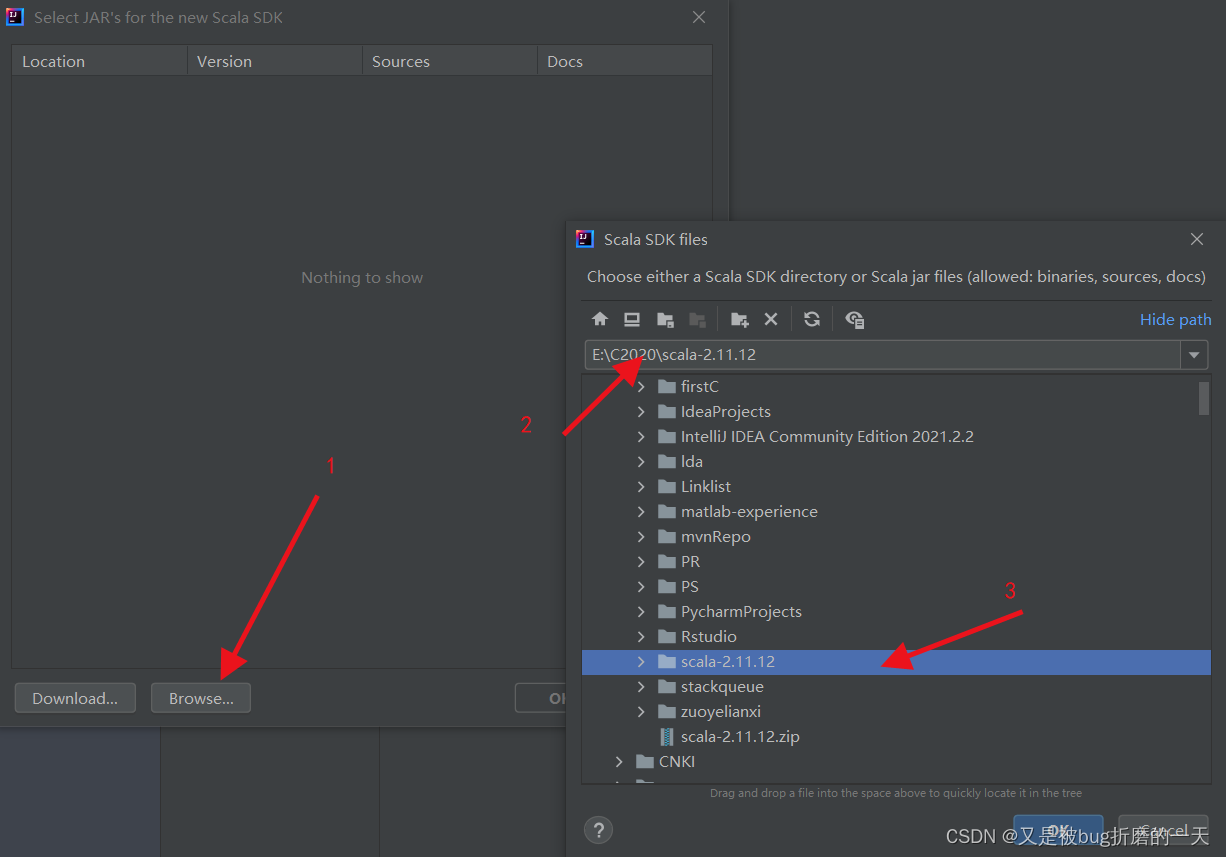Expand IntelliJ IDEA Community Edition 2021.2.2 folder
Image resolution: width=1226 pixels, height=857 pixels.
tap(641, 437)
